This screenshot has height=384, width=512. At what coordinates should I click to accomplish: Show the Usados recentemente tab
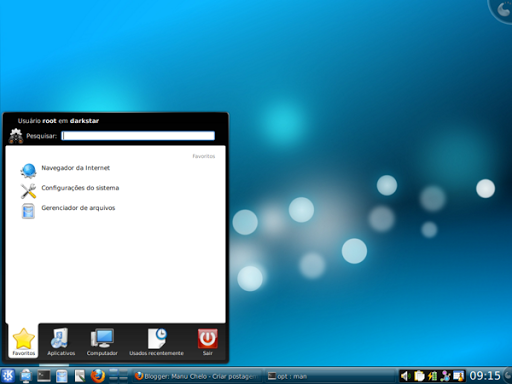click(157, 342)
